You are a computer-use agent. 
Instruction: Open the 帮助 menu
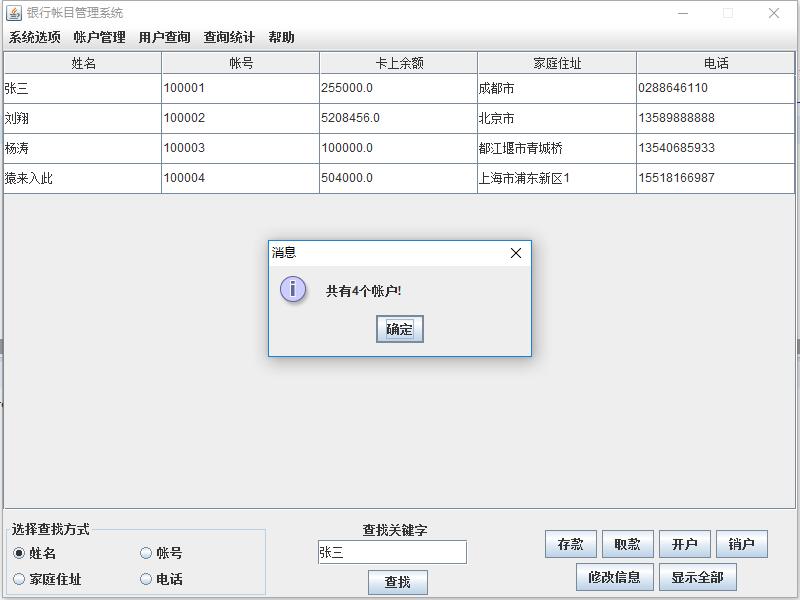tap(283, 36)
